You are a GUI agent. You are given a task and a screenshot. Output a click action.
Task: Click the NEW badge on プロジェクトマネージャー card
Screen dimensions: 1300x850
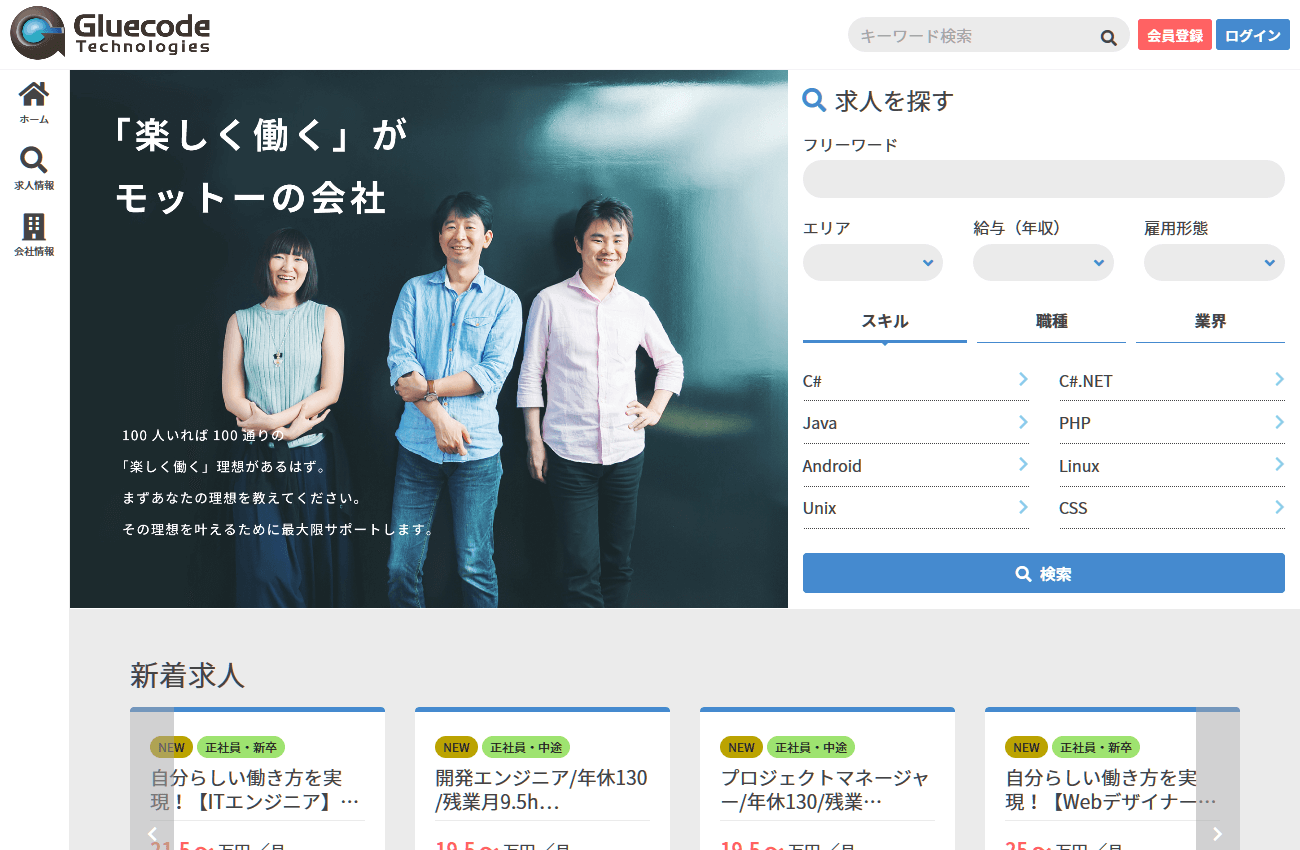click(x=741, y=747)
